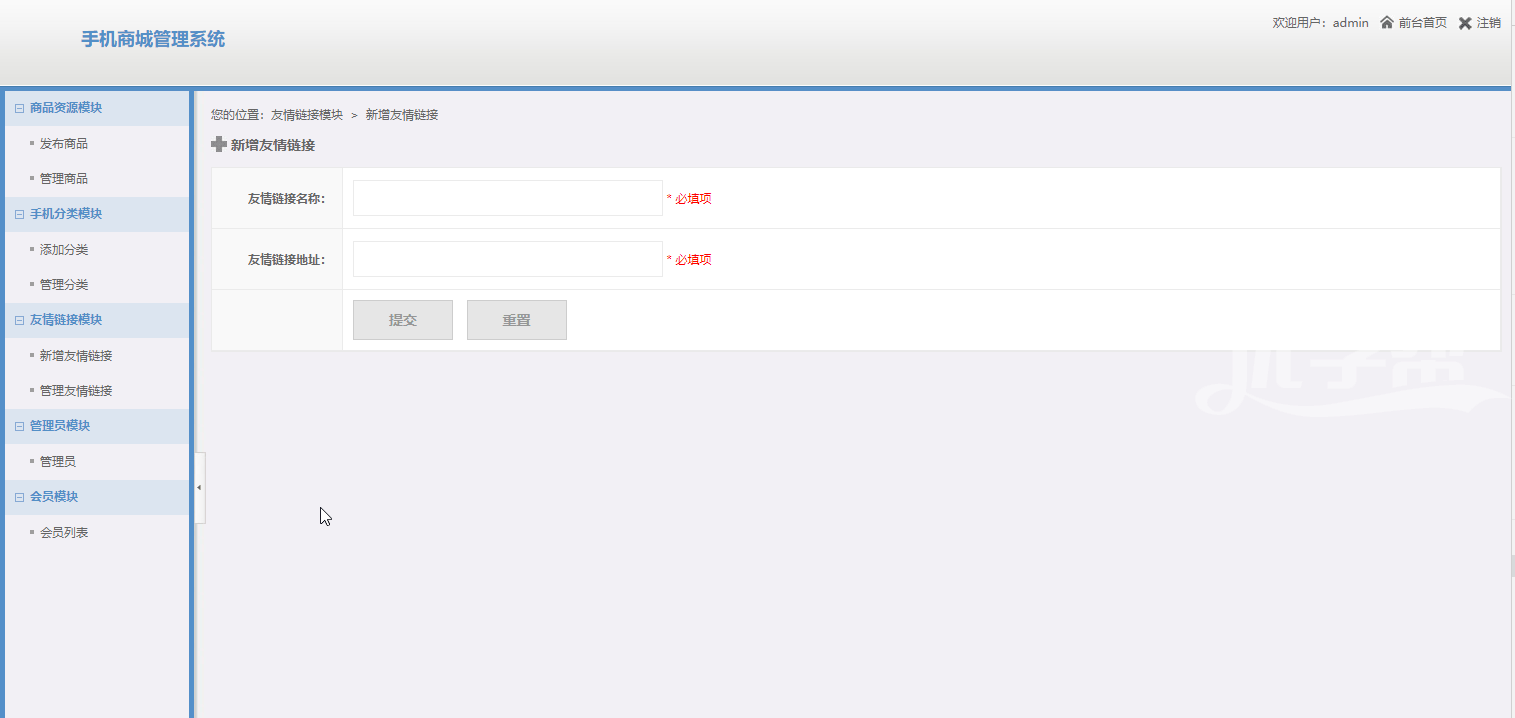Open 会员列表 in the sidebar
The height and width of the screenshot is (718, 1515).
(x=64, y=533)
